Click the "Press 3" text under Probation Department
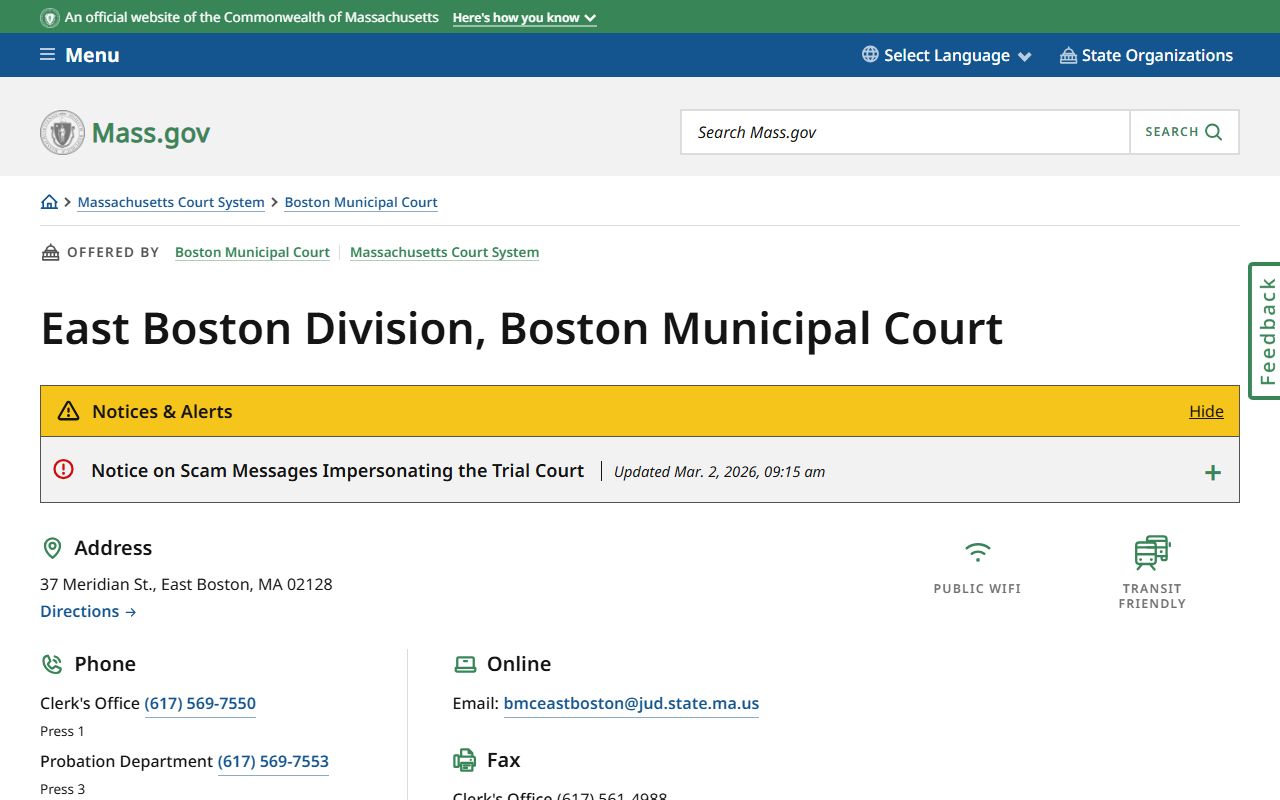1280x800 pixels. tap(62, 789)
